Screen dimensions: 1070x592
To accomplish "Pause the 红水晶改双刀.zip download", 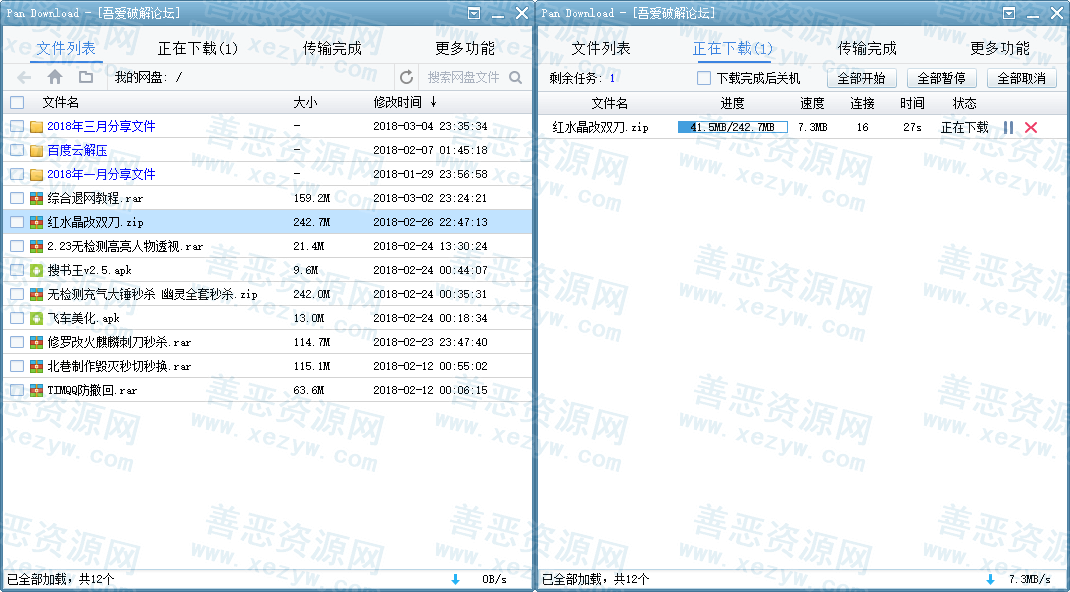I will click(1008, 127).
